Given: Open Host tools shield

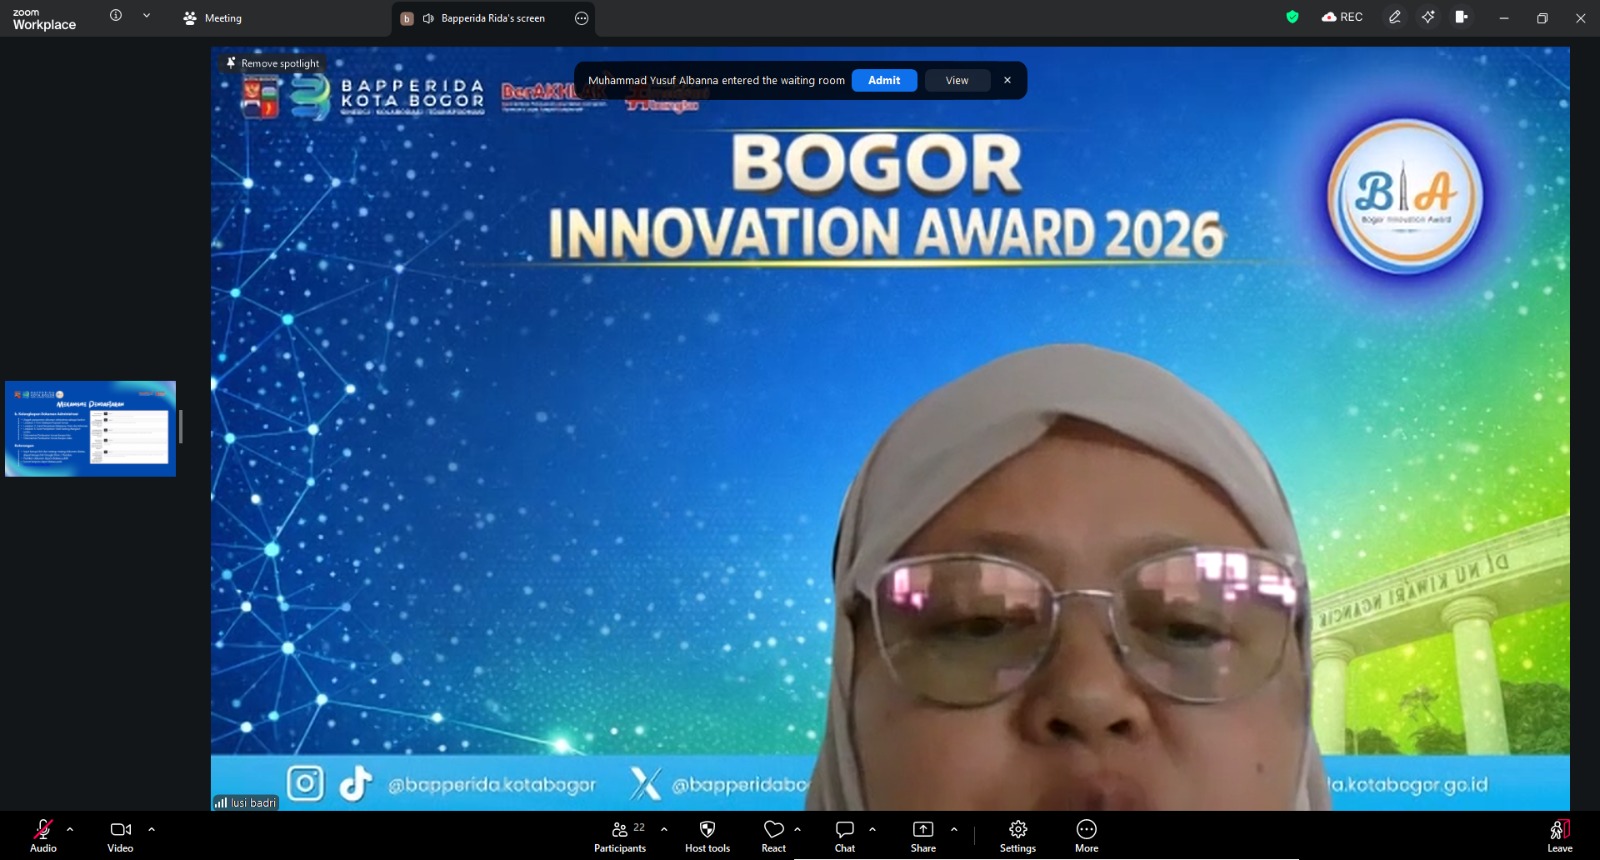Looking at the screenshot, I should click(707, 835).
